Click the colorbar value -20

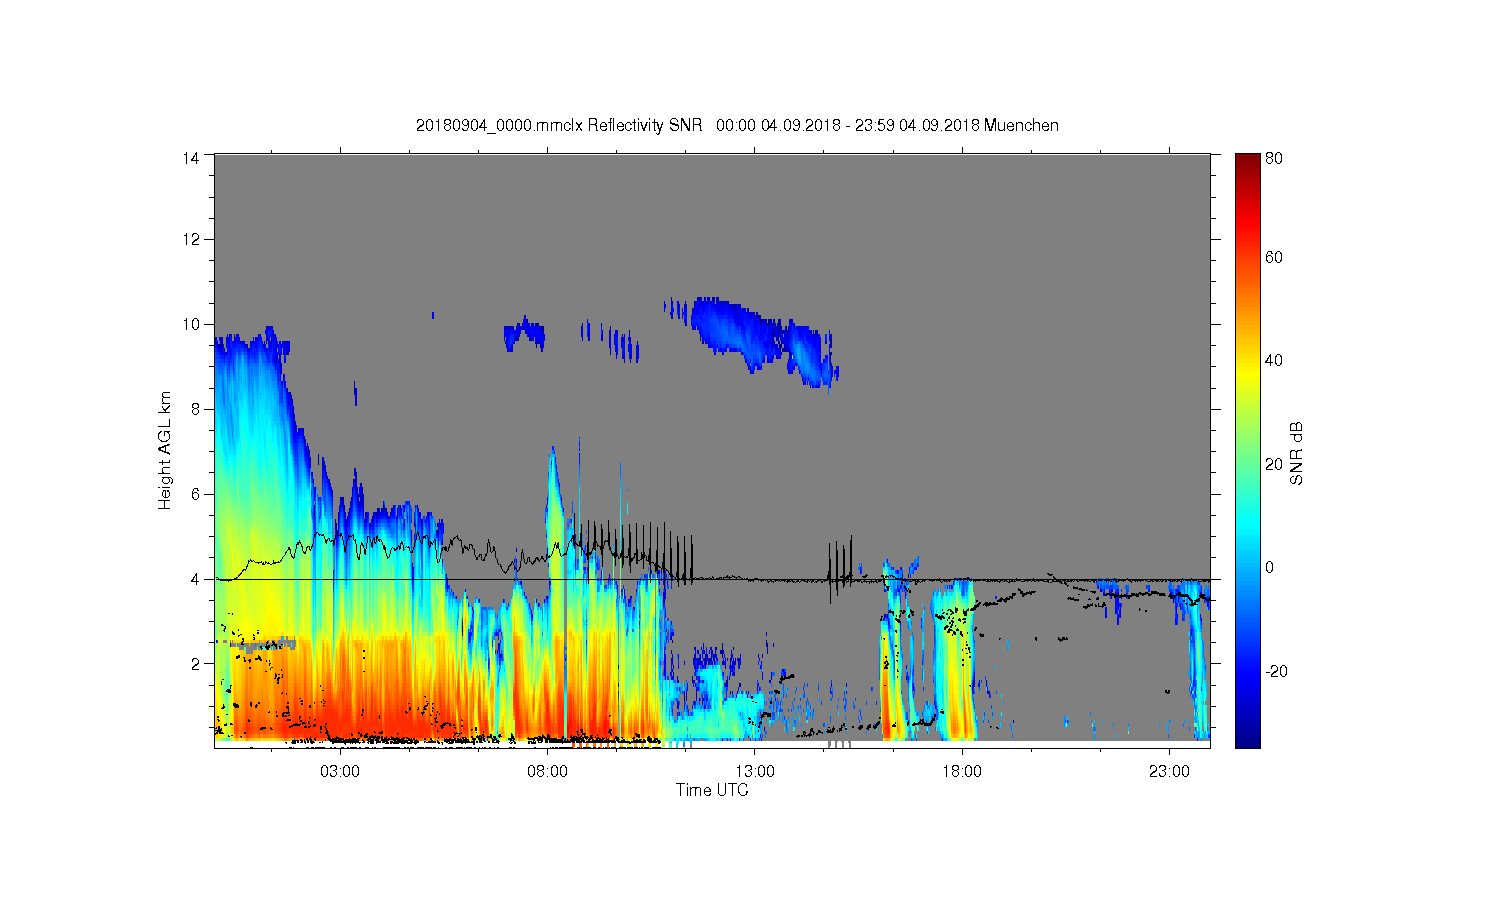[x=1277, y=671]
